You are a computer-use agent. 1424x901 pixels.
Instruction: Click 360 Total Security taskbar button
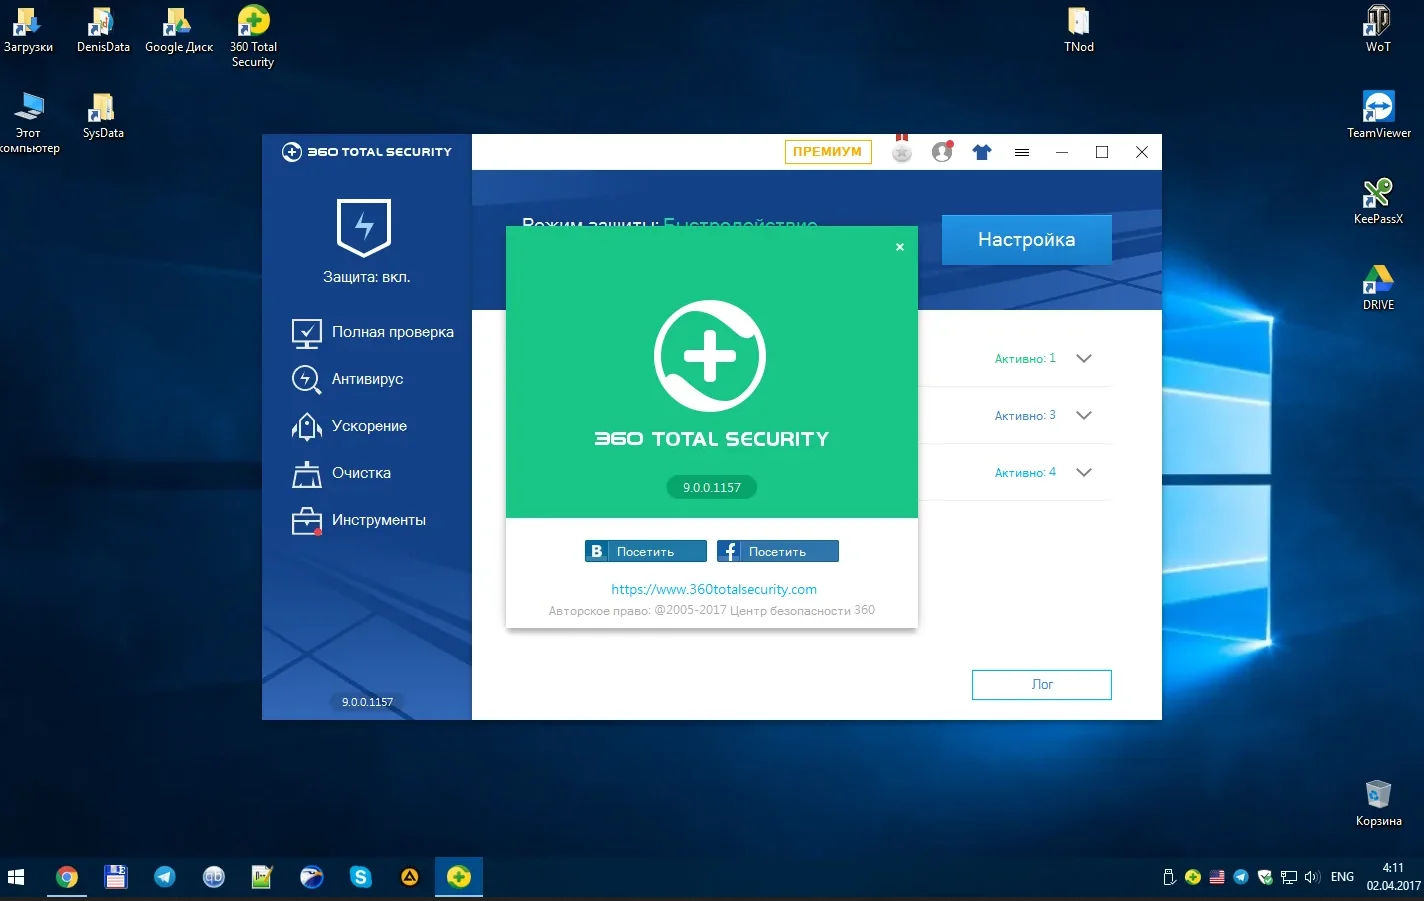tap(459, 877)
